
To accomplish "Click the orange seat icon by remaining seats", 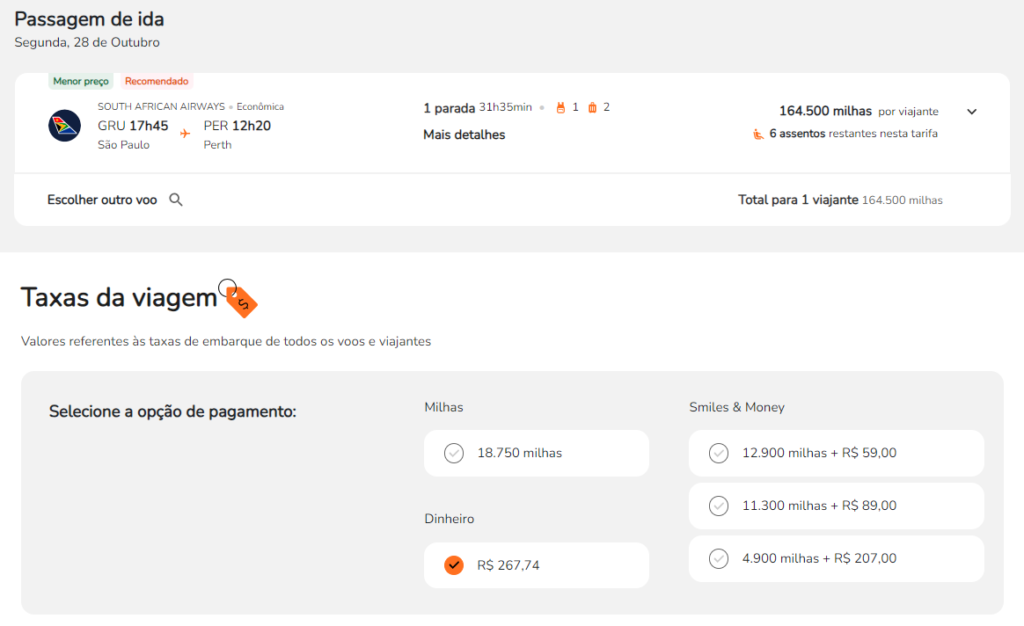I will (758, 134).
